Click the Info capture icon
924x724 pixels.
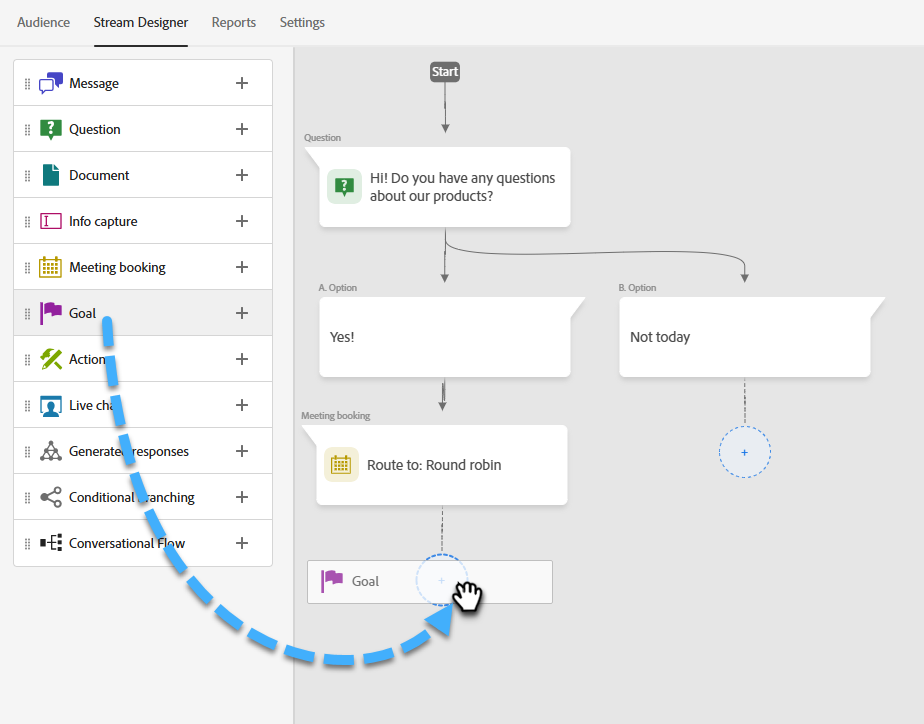click(x=51, y=221)
